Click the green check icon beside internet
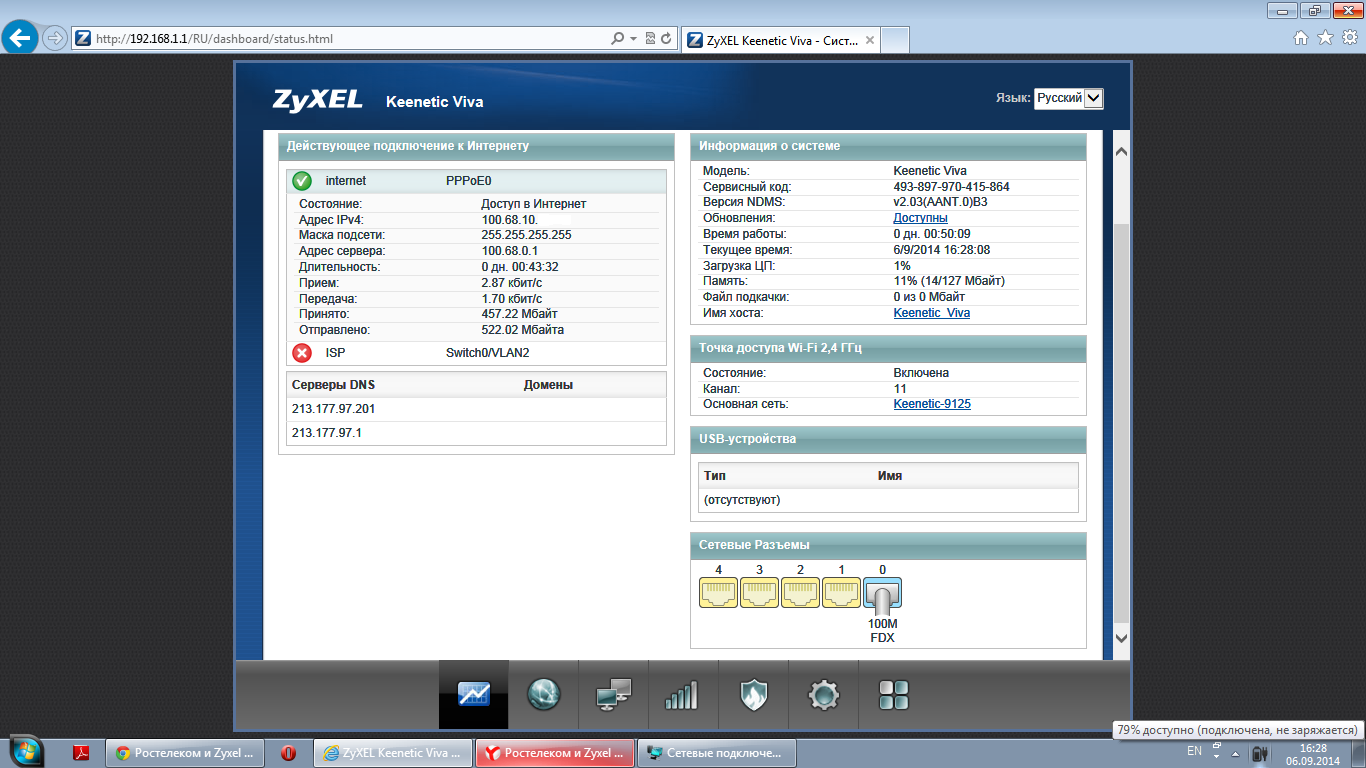Screen dimensions: 1366x768 click(x=302, y=181)
